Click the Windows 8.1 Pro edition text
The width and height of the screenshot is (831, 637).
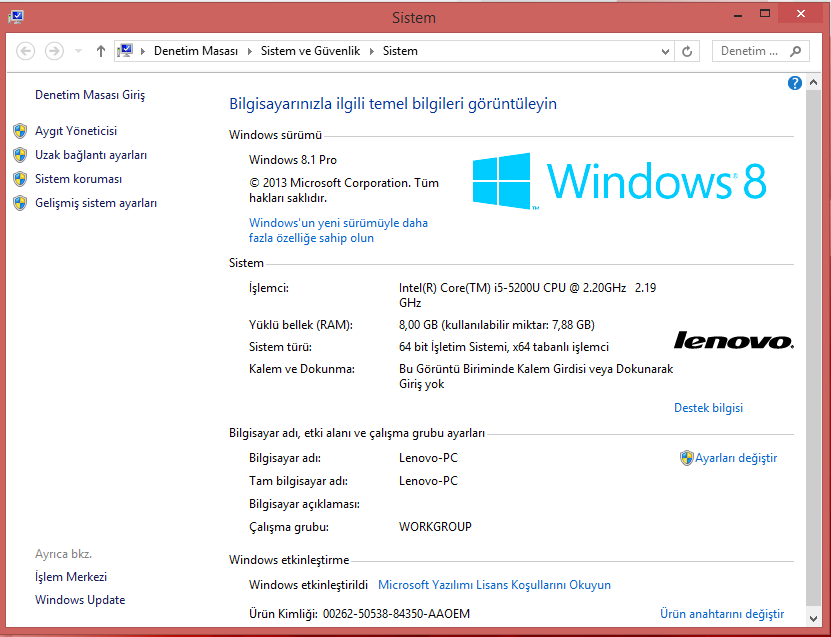tap(293, 160)
